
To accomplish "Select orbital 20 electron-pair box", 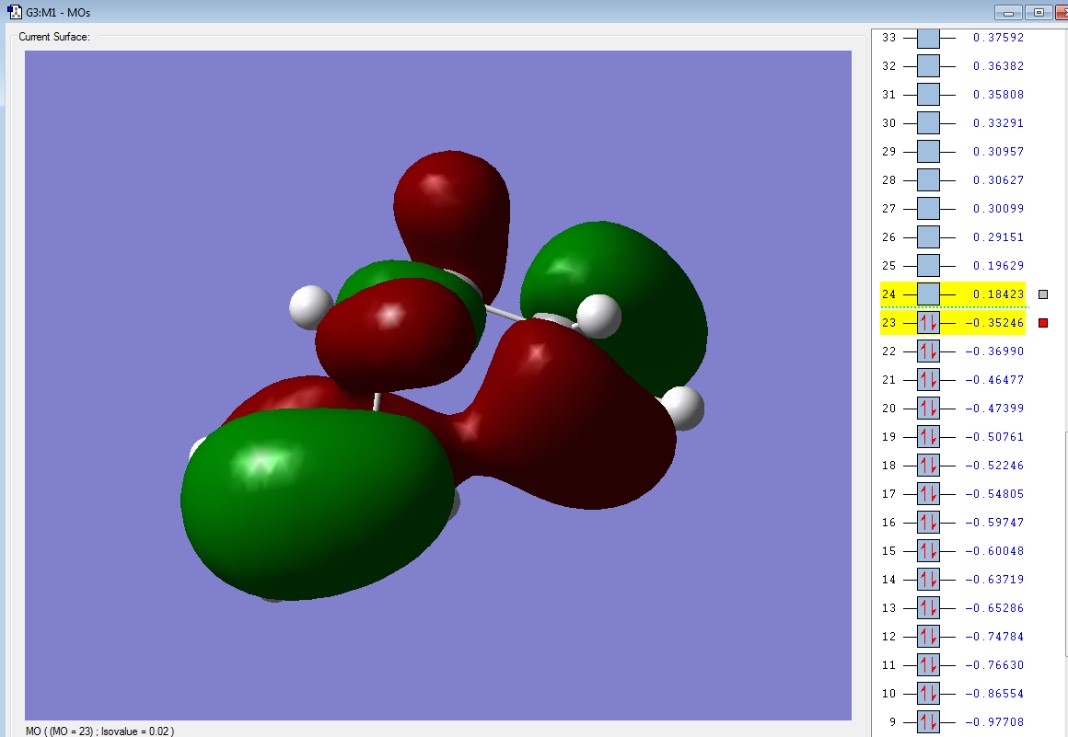I will (928, 409).
